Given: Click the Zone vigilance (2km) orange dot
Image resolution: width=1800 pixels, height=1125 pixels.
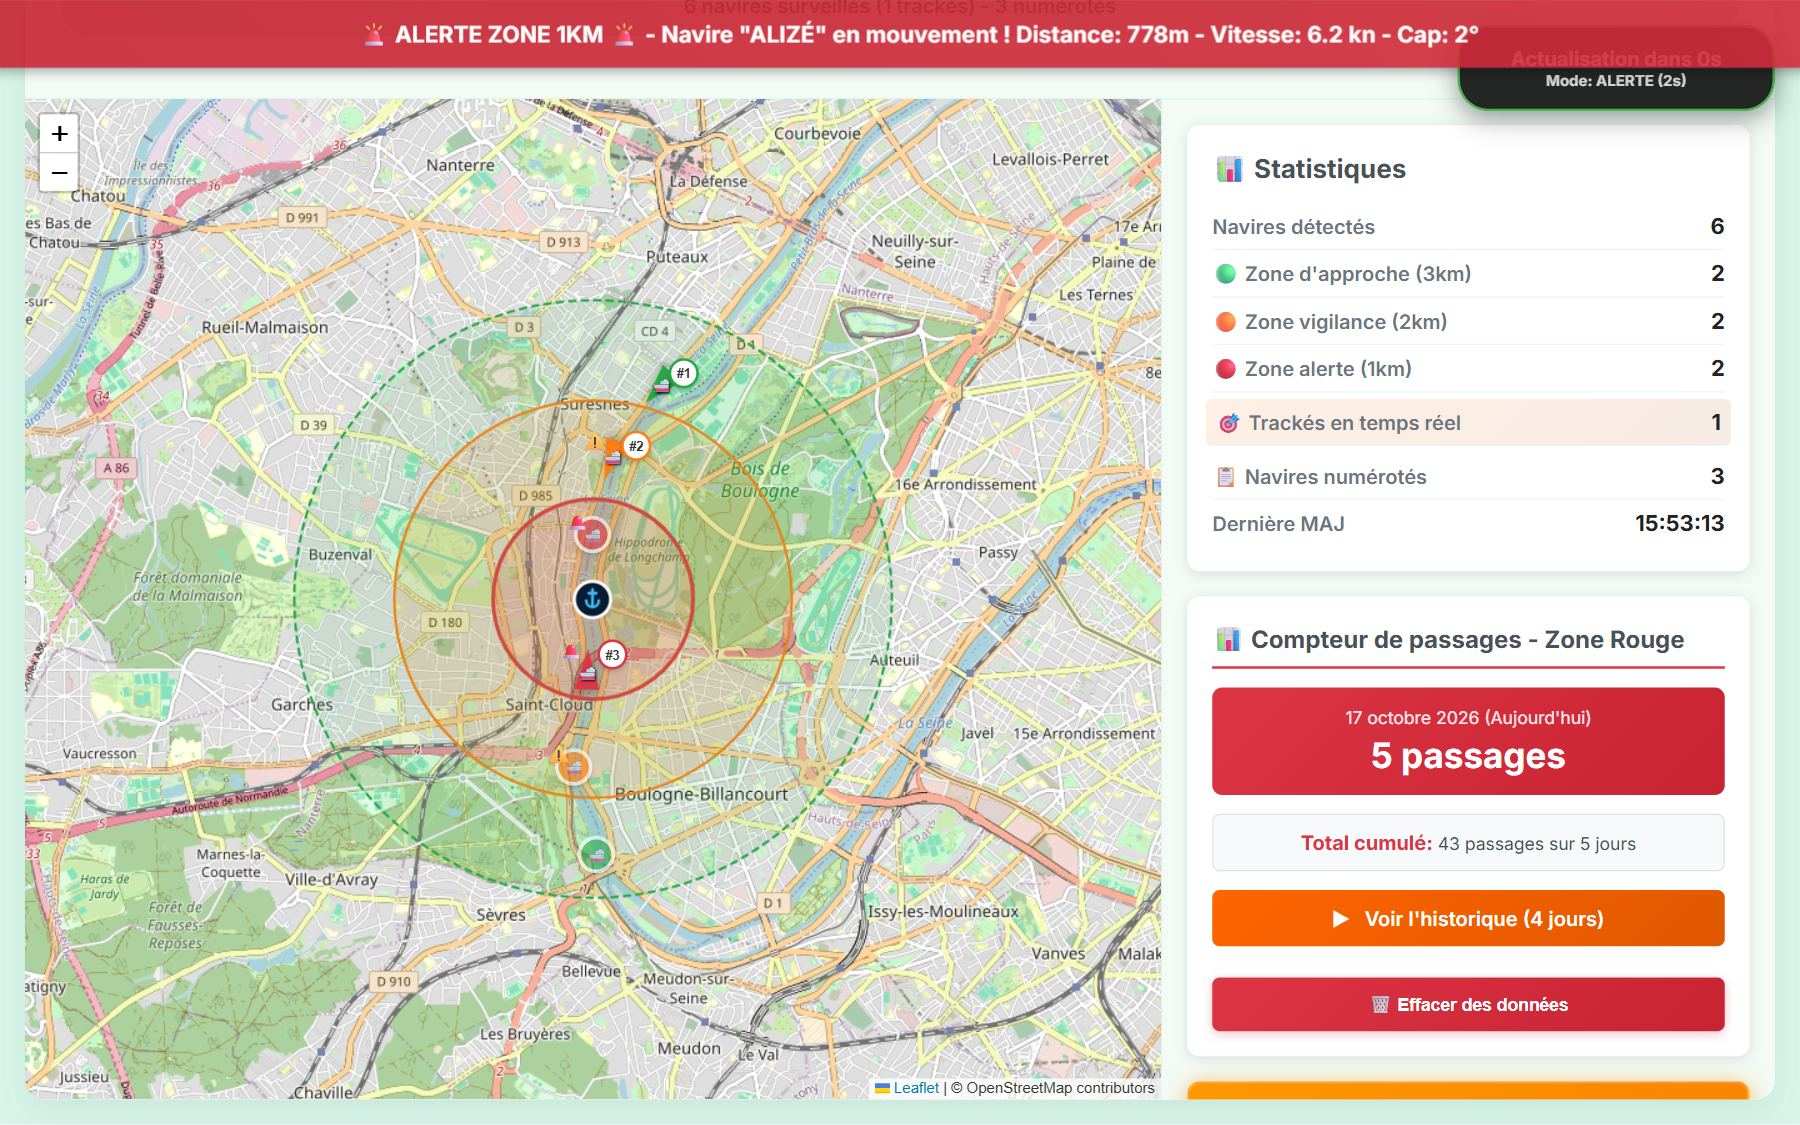Looking at the screenshot, I should (x=1225, y=322).
